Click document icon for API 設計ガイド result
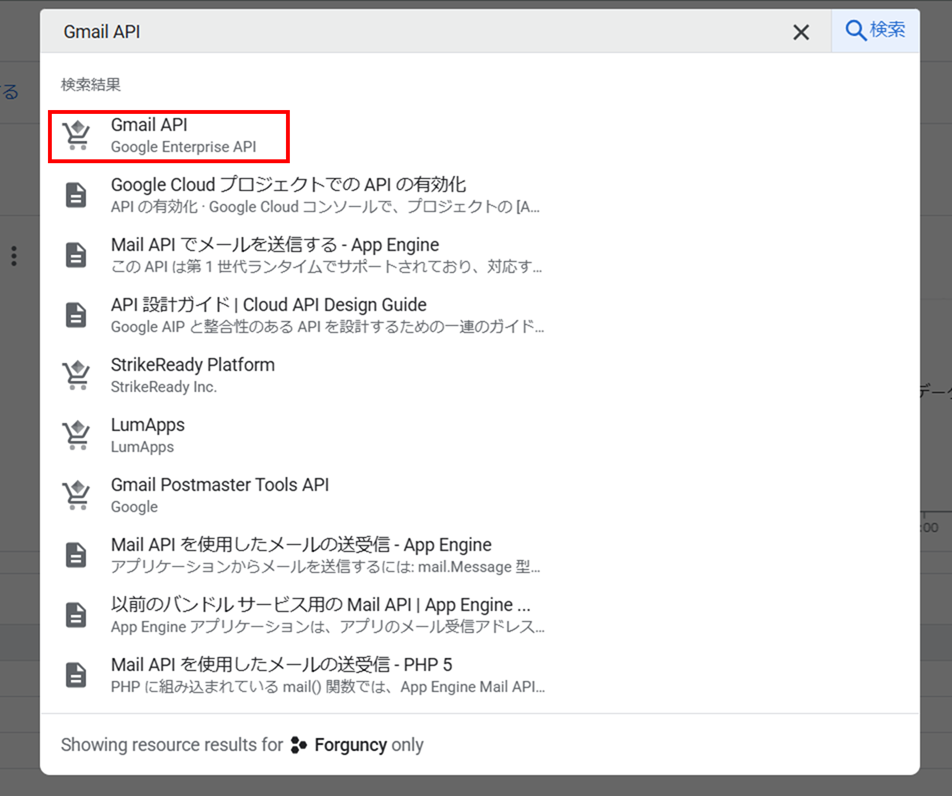 (x=76, y=315)
